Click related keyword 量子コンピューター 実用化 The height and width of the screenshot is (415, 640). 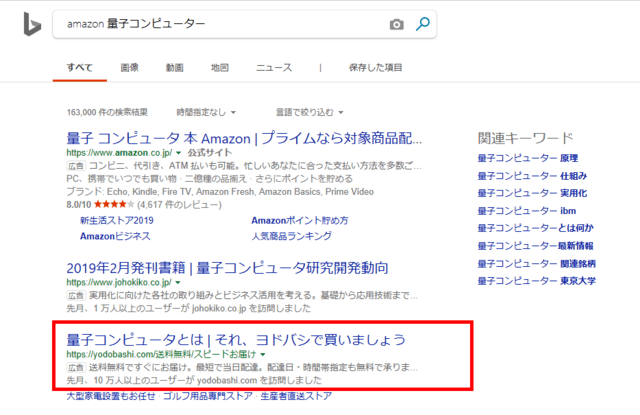coord(532,193)
